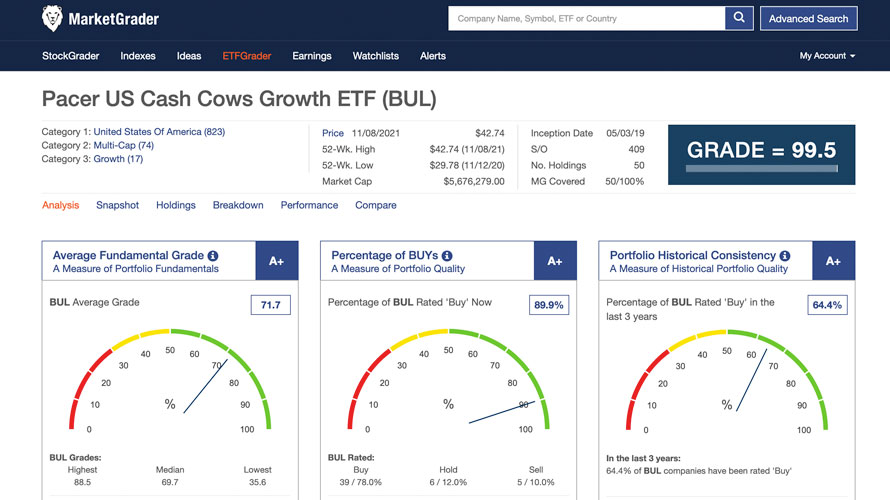
Task: Open the Earnings menu item
Action: coord(312,56)
